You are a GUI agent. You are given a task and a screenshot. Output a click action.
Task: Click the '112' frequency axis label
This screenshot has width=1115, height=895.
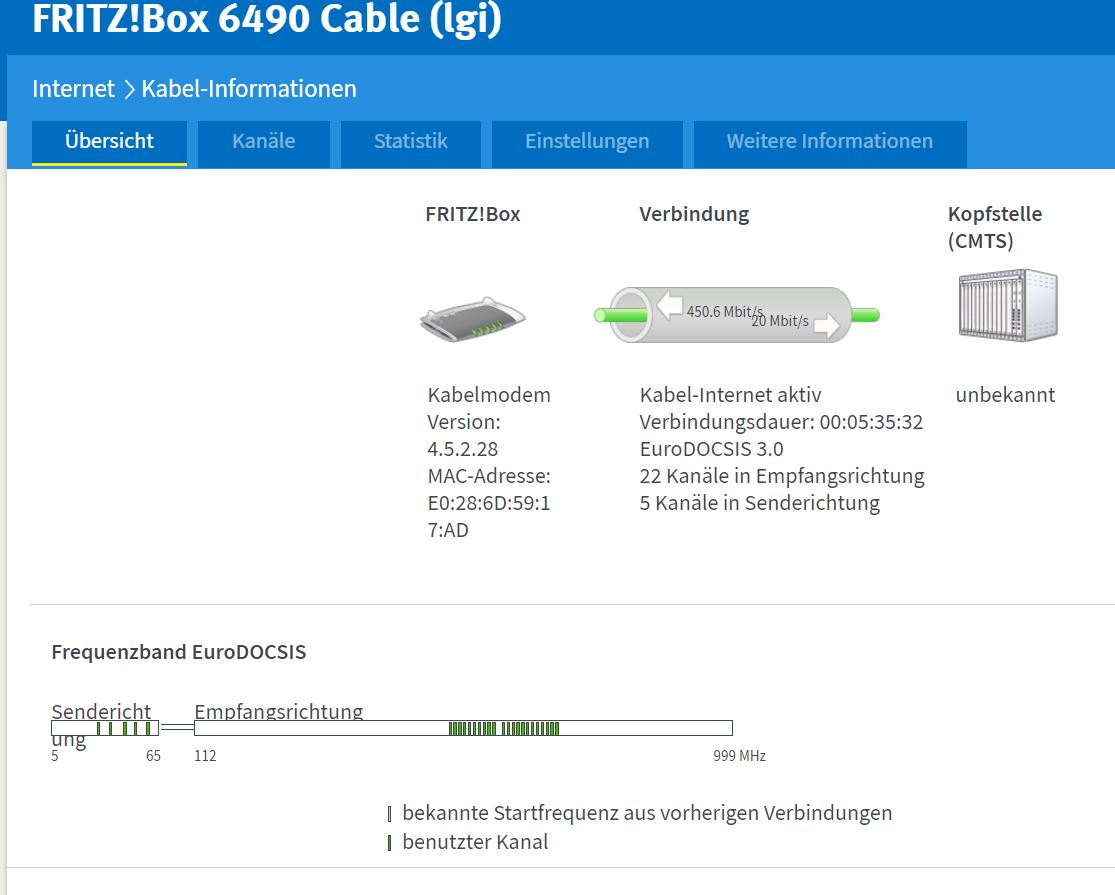[x=206, y=756]
